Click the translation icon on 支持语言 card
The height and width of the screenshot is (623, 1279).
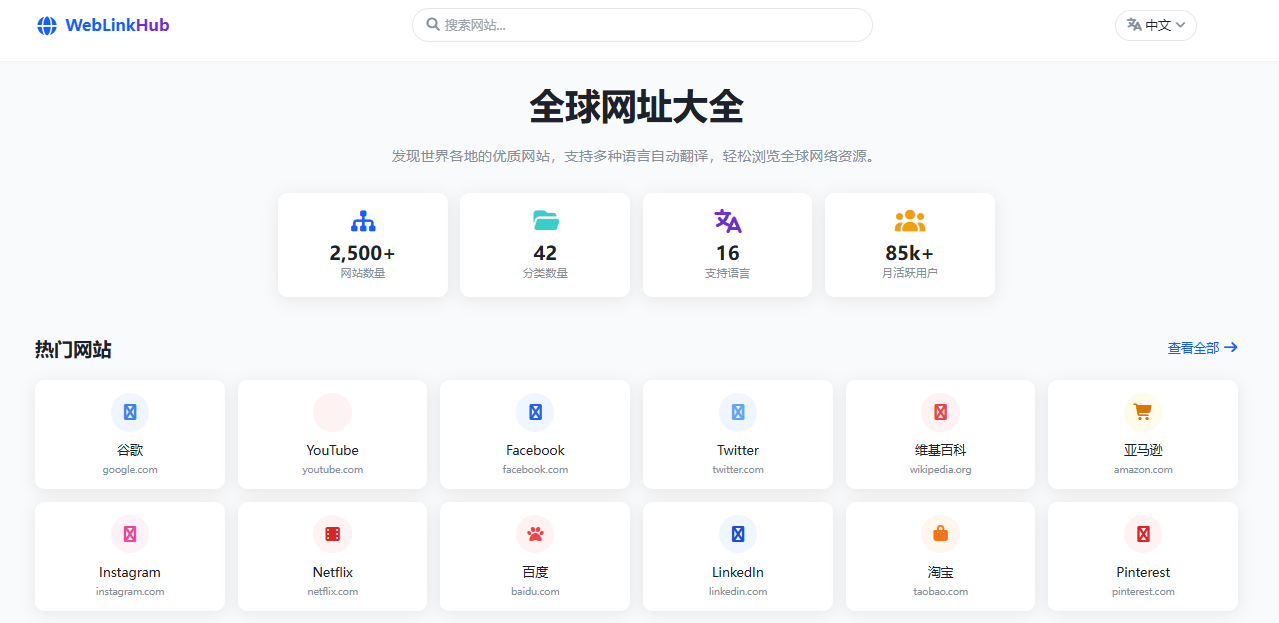pos(727,220)
